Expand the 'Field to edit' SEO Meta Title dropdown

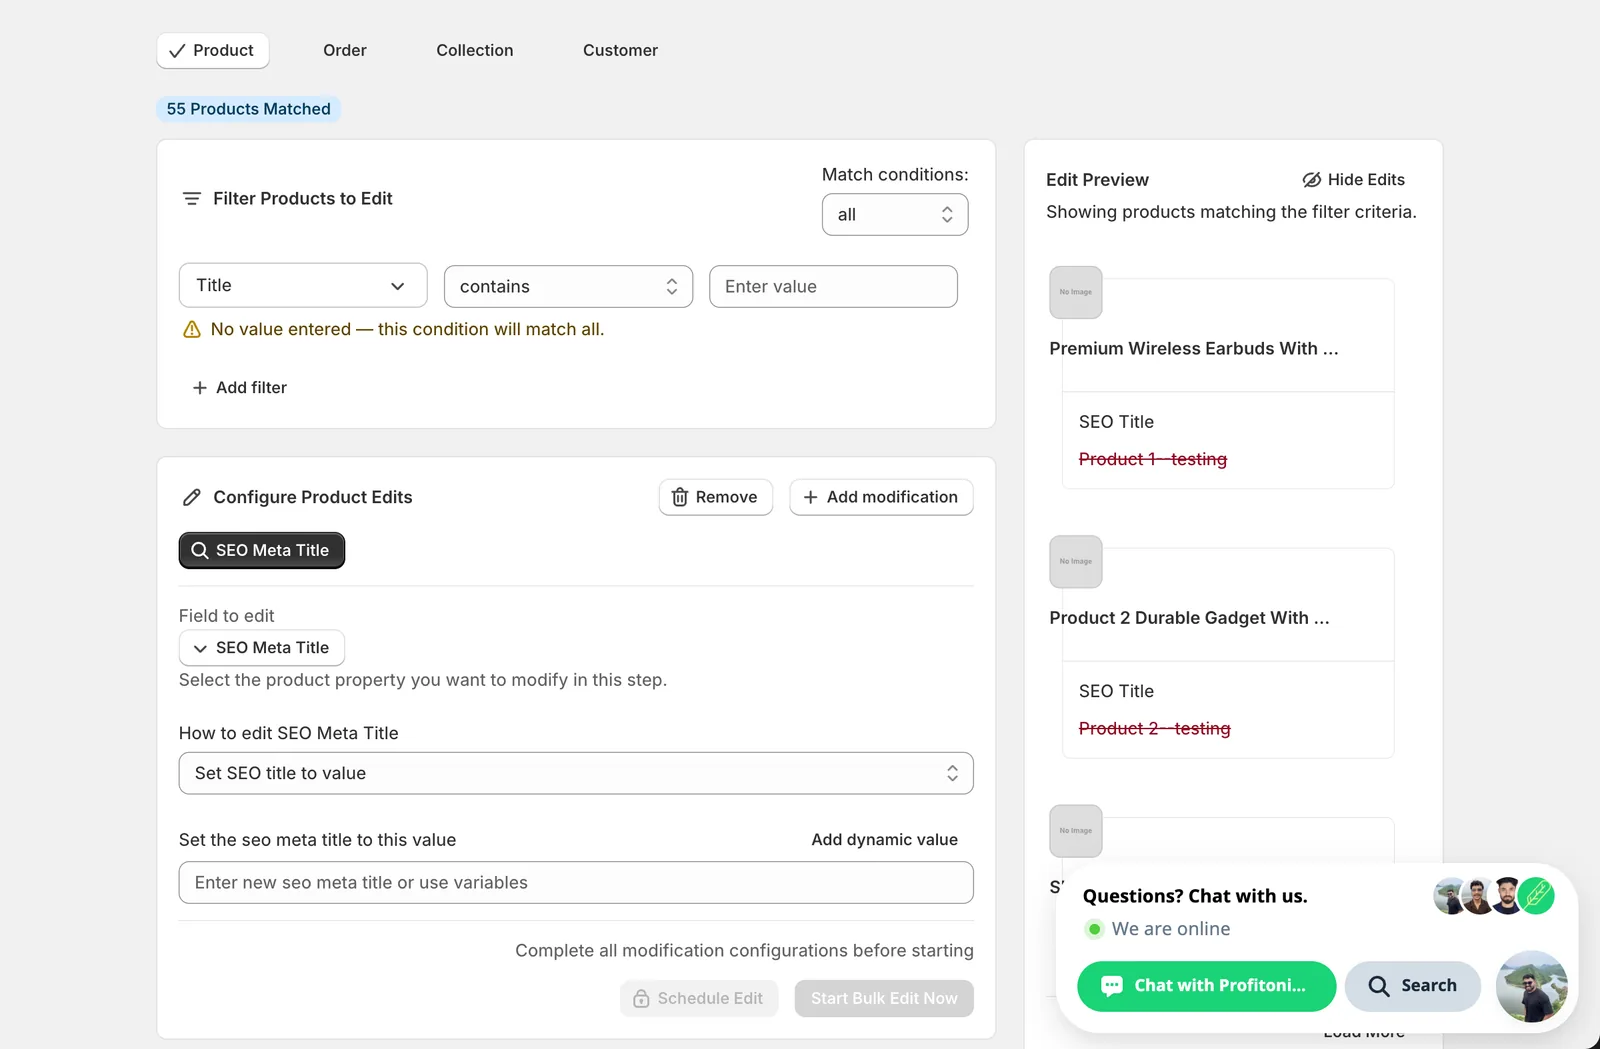click(x=262, y=648)
